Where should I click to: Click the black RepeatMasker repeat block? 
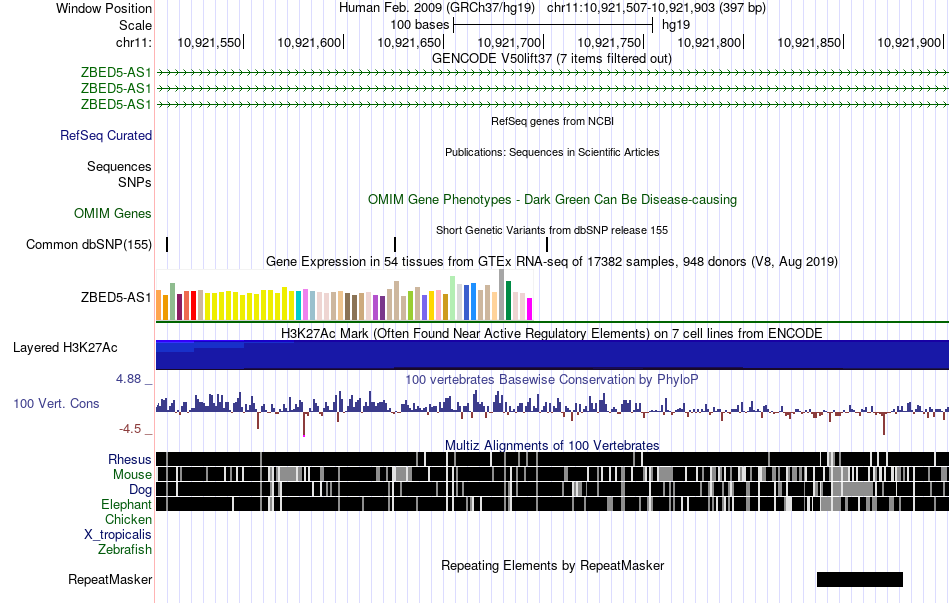coord(860,579)
